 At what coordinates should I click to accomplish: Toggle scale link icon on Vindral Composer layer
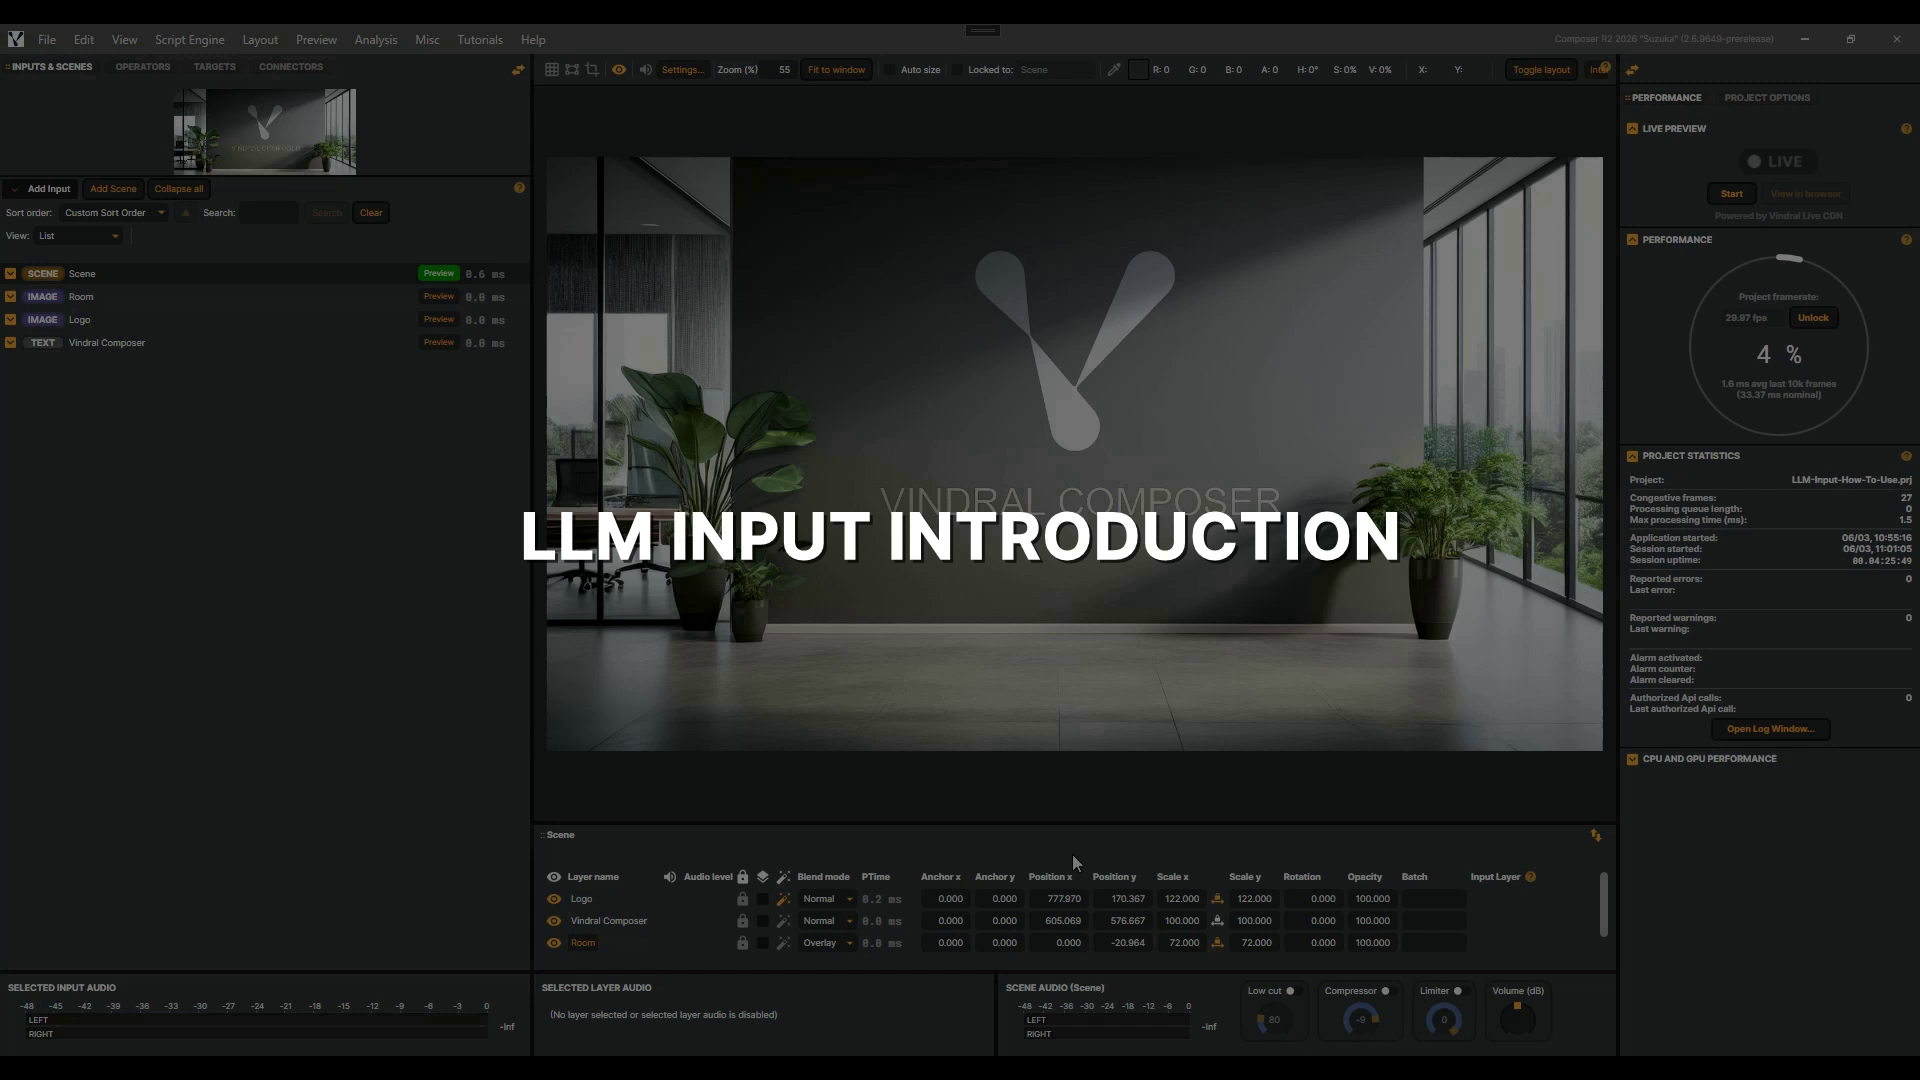(1217, 921)
